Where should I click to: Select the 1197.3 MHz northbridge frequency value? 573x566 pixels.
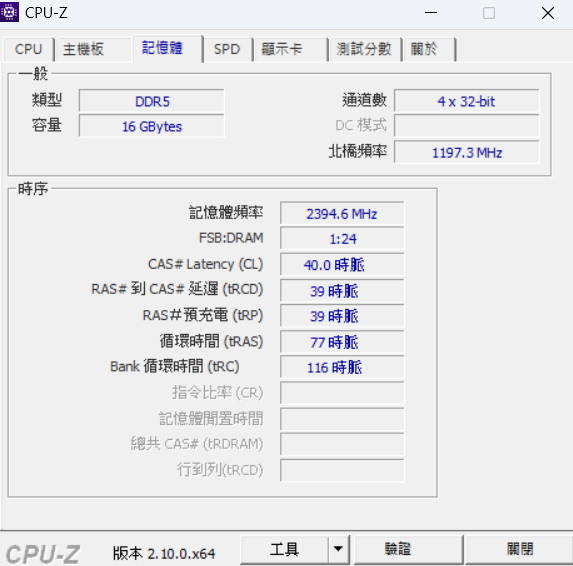tap(466, 152)
